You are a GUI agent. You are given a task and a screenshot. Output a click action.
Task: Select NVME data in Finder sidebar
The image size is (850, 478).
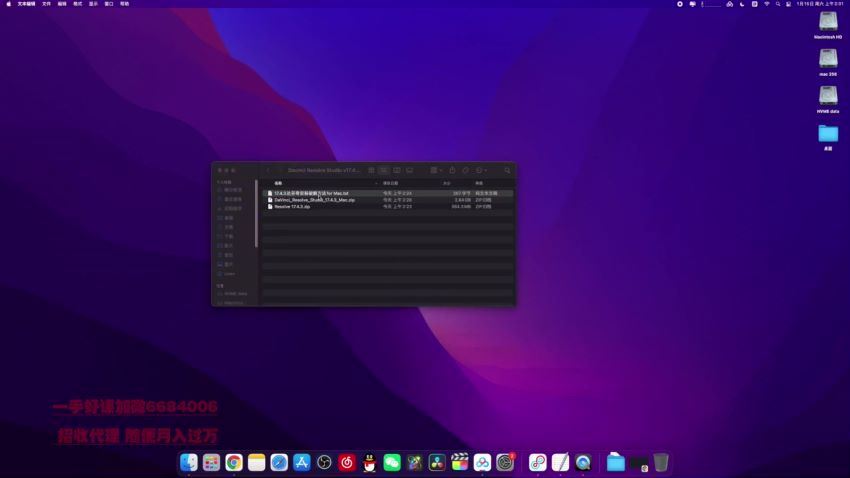tap(235, 294)
